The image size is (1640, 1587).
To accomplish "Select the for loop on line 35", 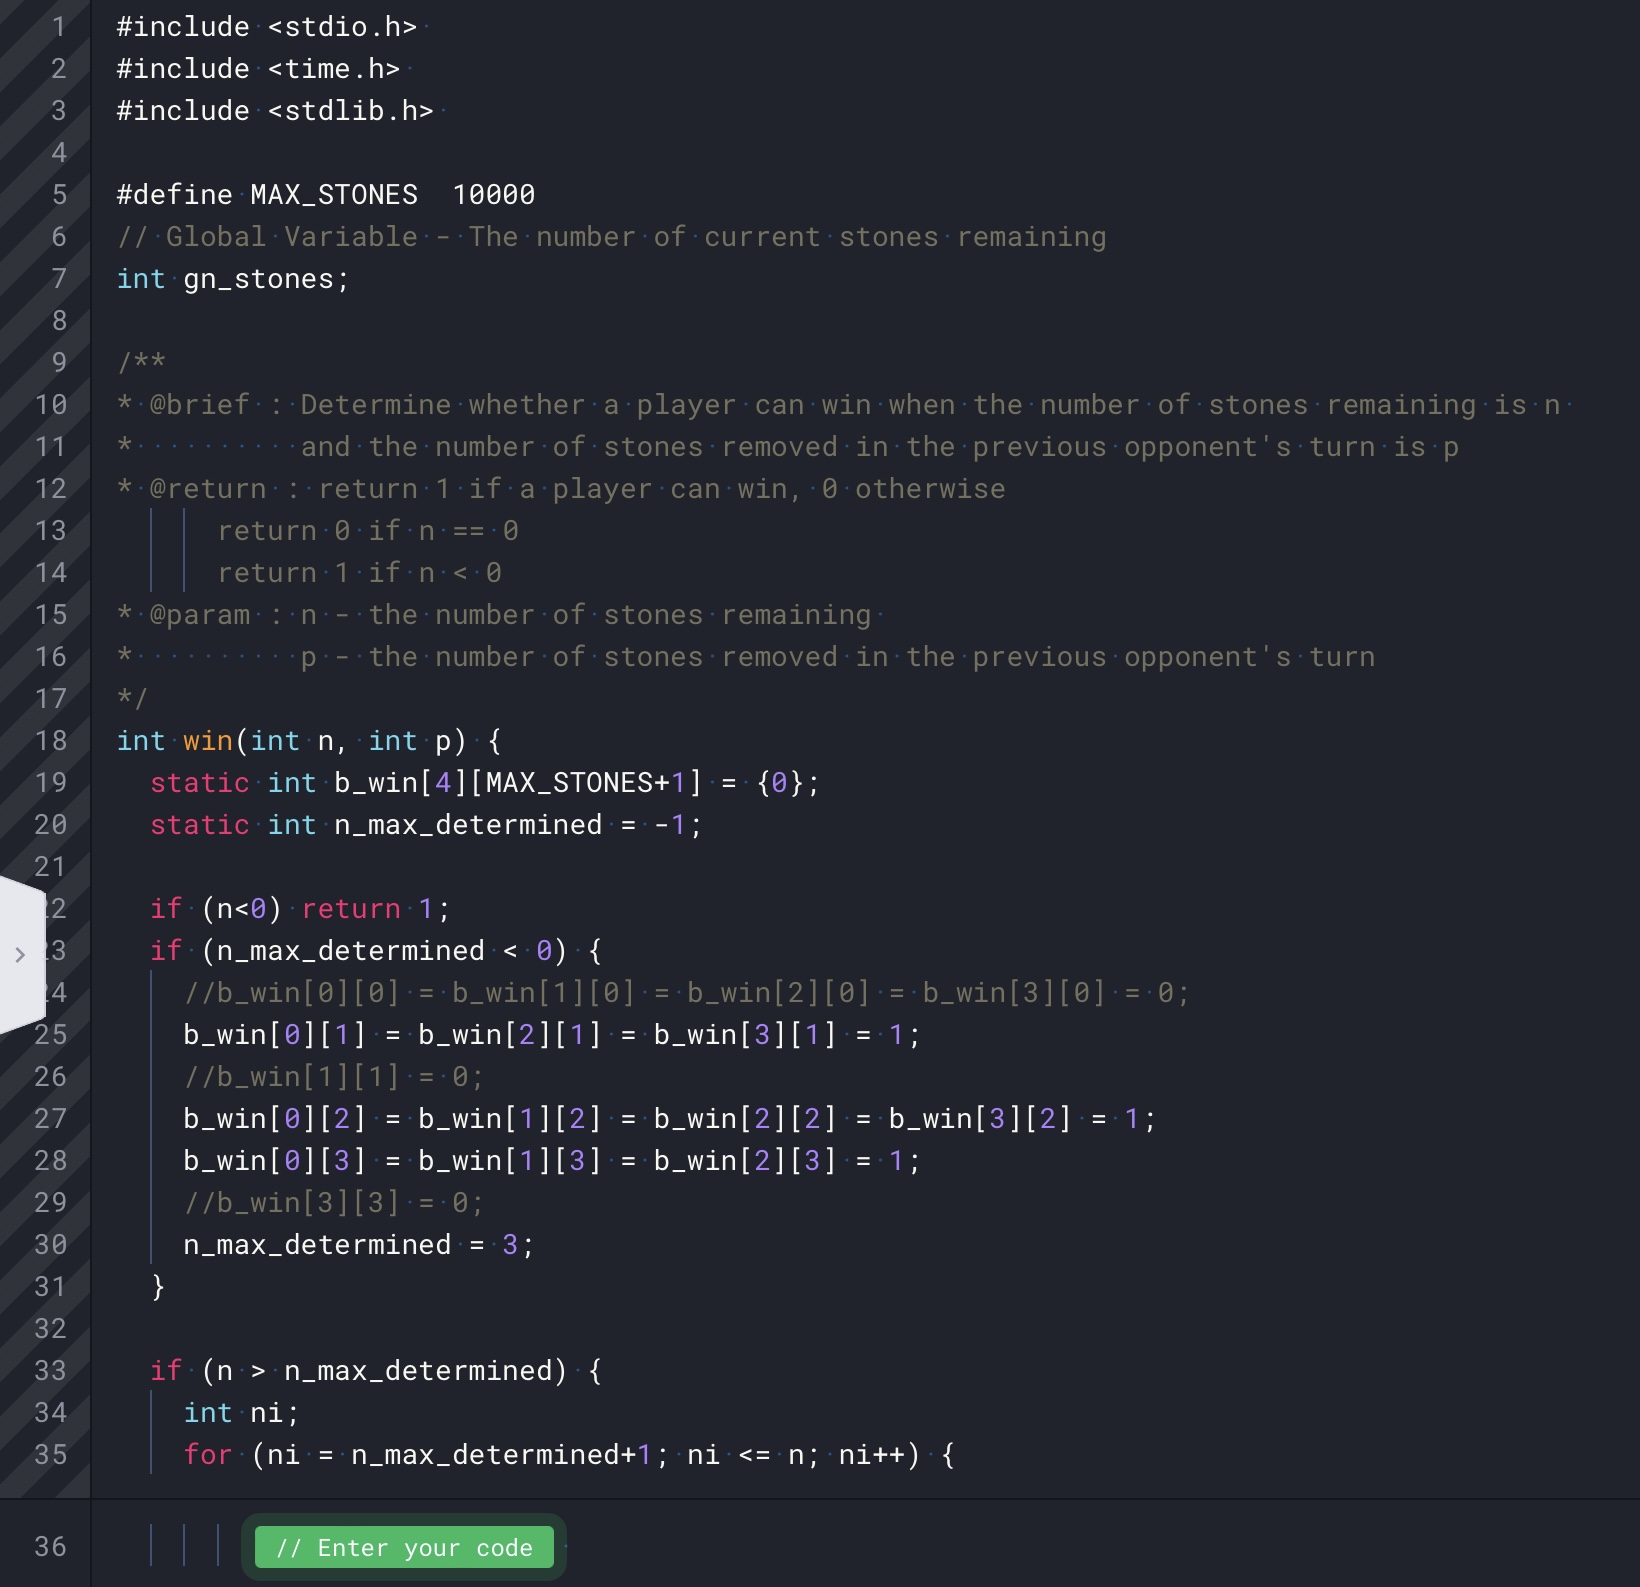I will (560, 1455).
